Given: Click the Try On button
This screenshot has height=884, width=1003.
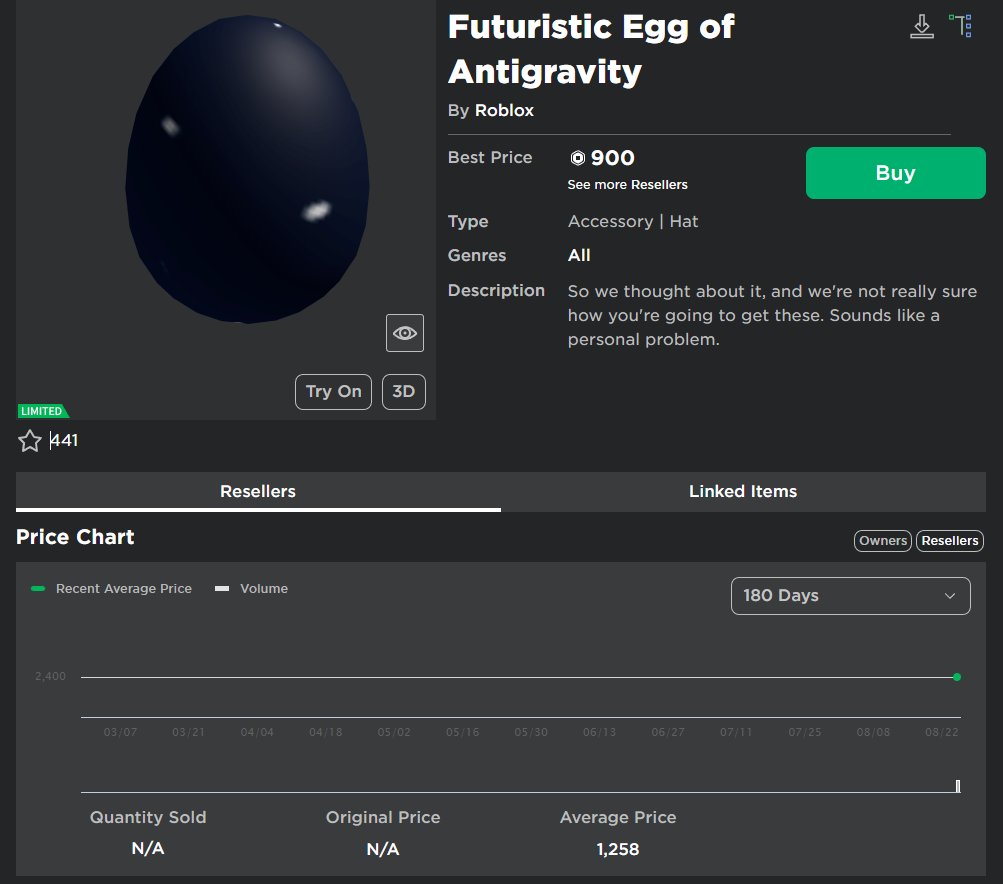Looking at the screenshot, I should (333, 391).
